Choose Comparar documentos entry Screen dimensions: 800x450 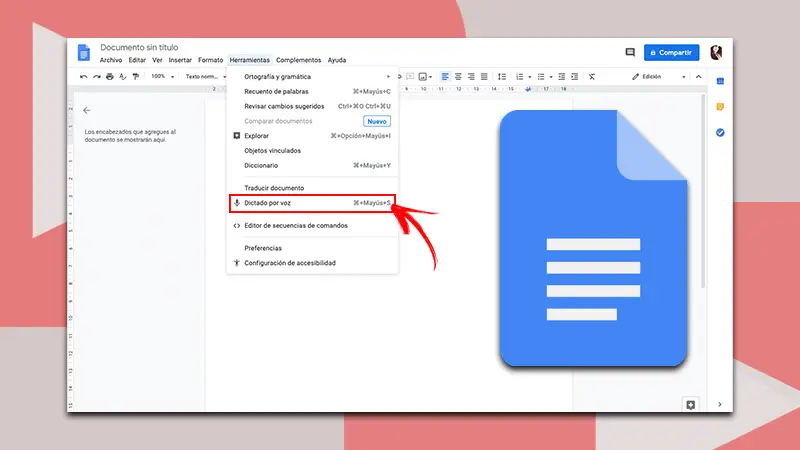pyautogui.click(x=312, y=121)
